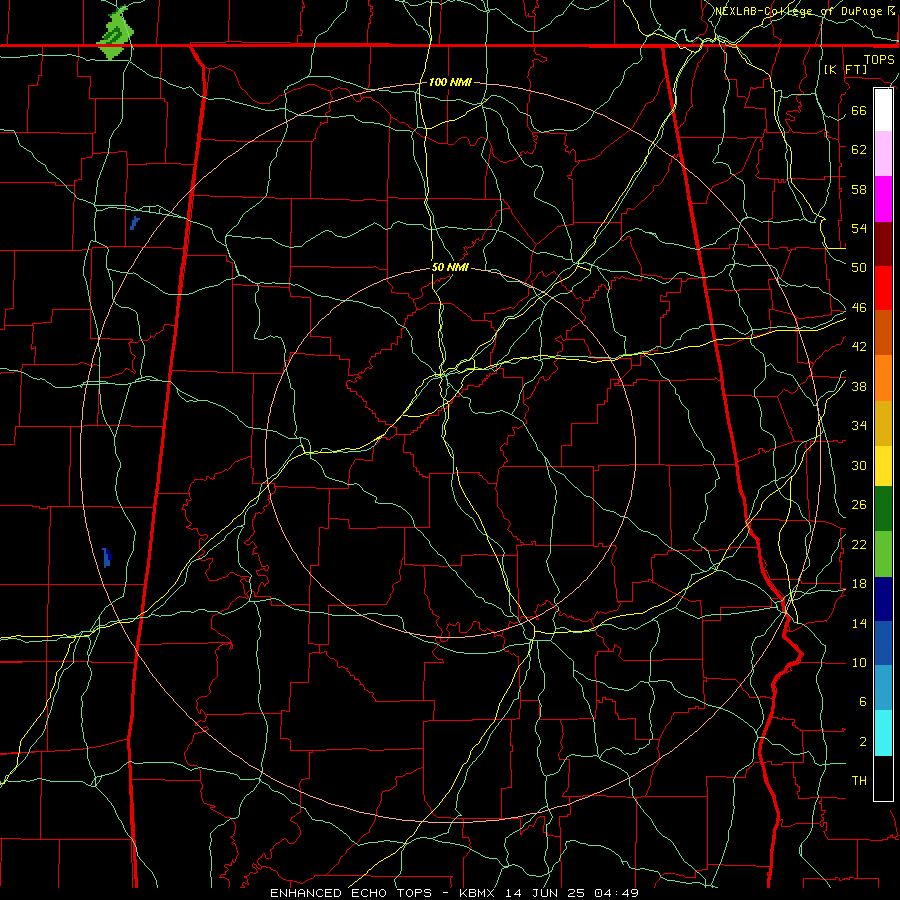Click the "50 NMI" range ring label
900x900 pixels.
450,267
